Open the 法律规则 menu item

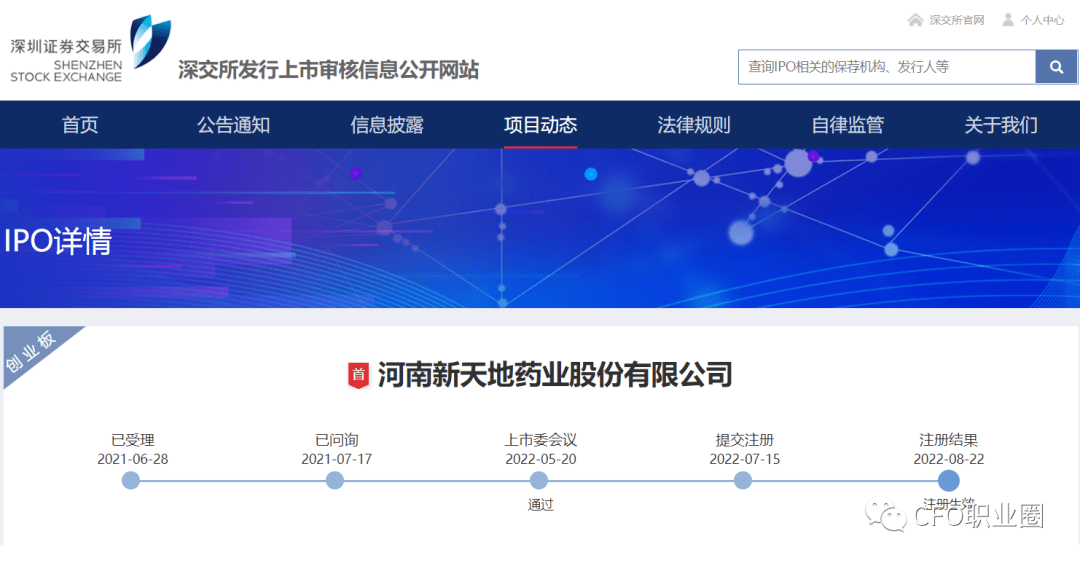(694, 125)
